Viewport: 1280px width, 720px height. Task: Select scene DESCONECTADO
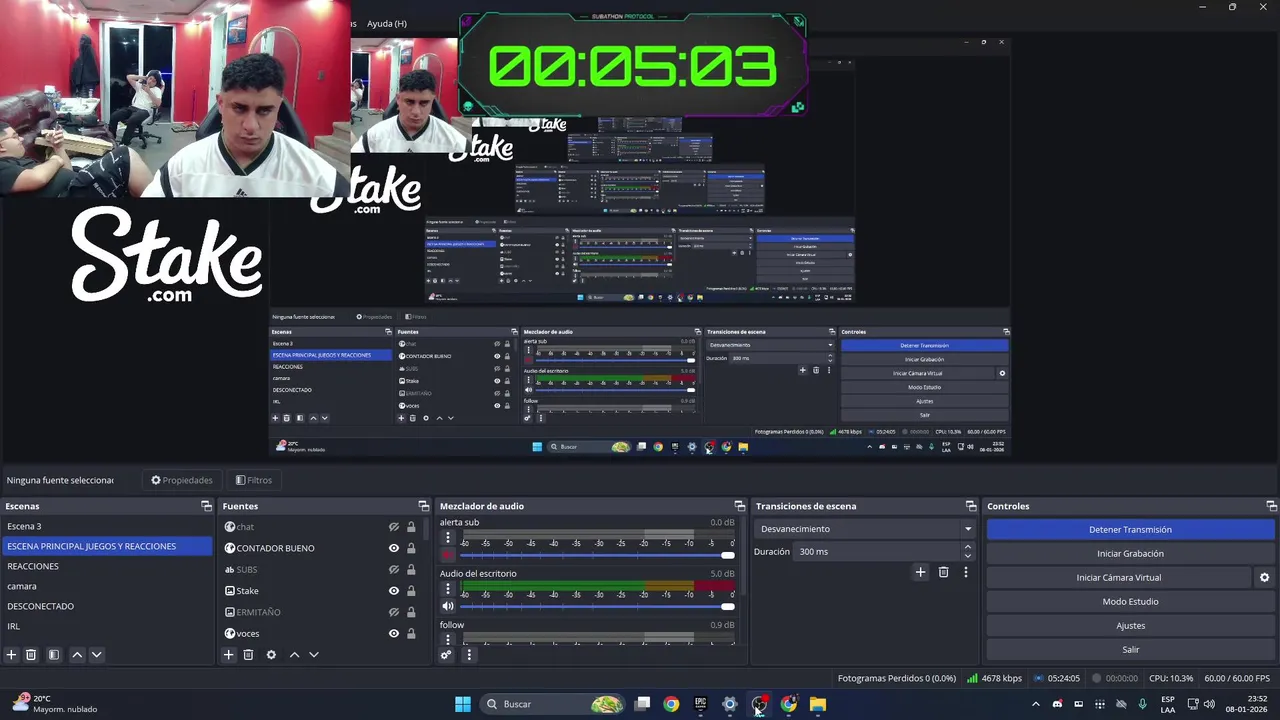[107, 606]
